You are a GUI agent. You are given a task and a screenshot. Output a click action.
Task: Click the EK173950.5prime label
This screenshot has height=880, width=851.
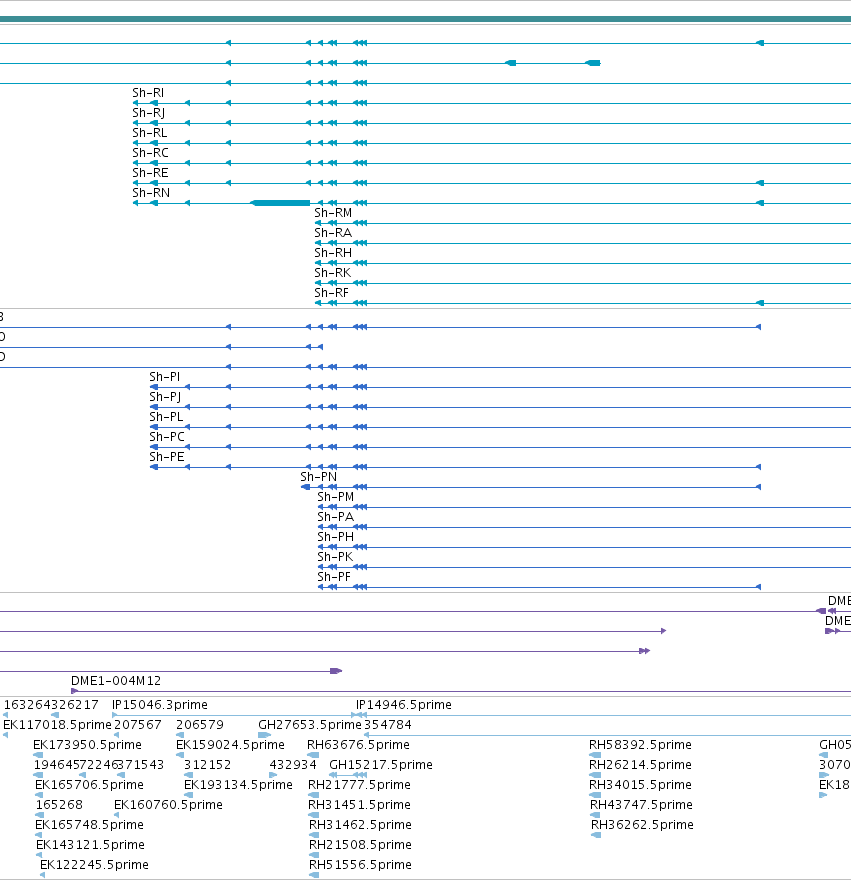tap(88, 745)
